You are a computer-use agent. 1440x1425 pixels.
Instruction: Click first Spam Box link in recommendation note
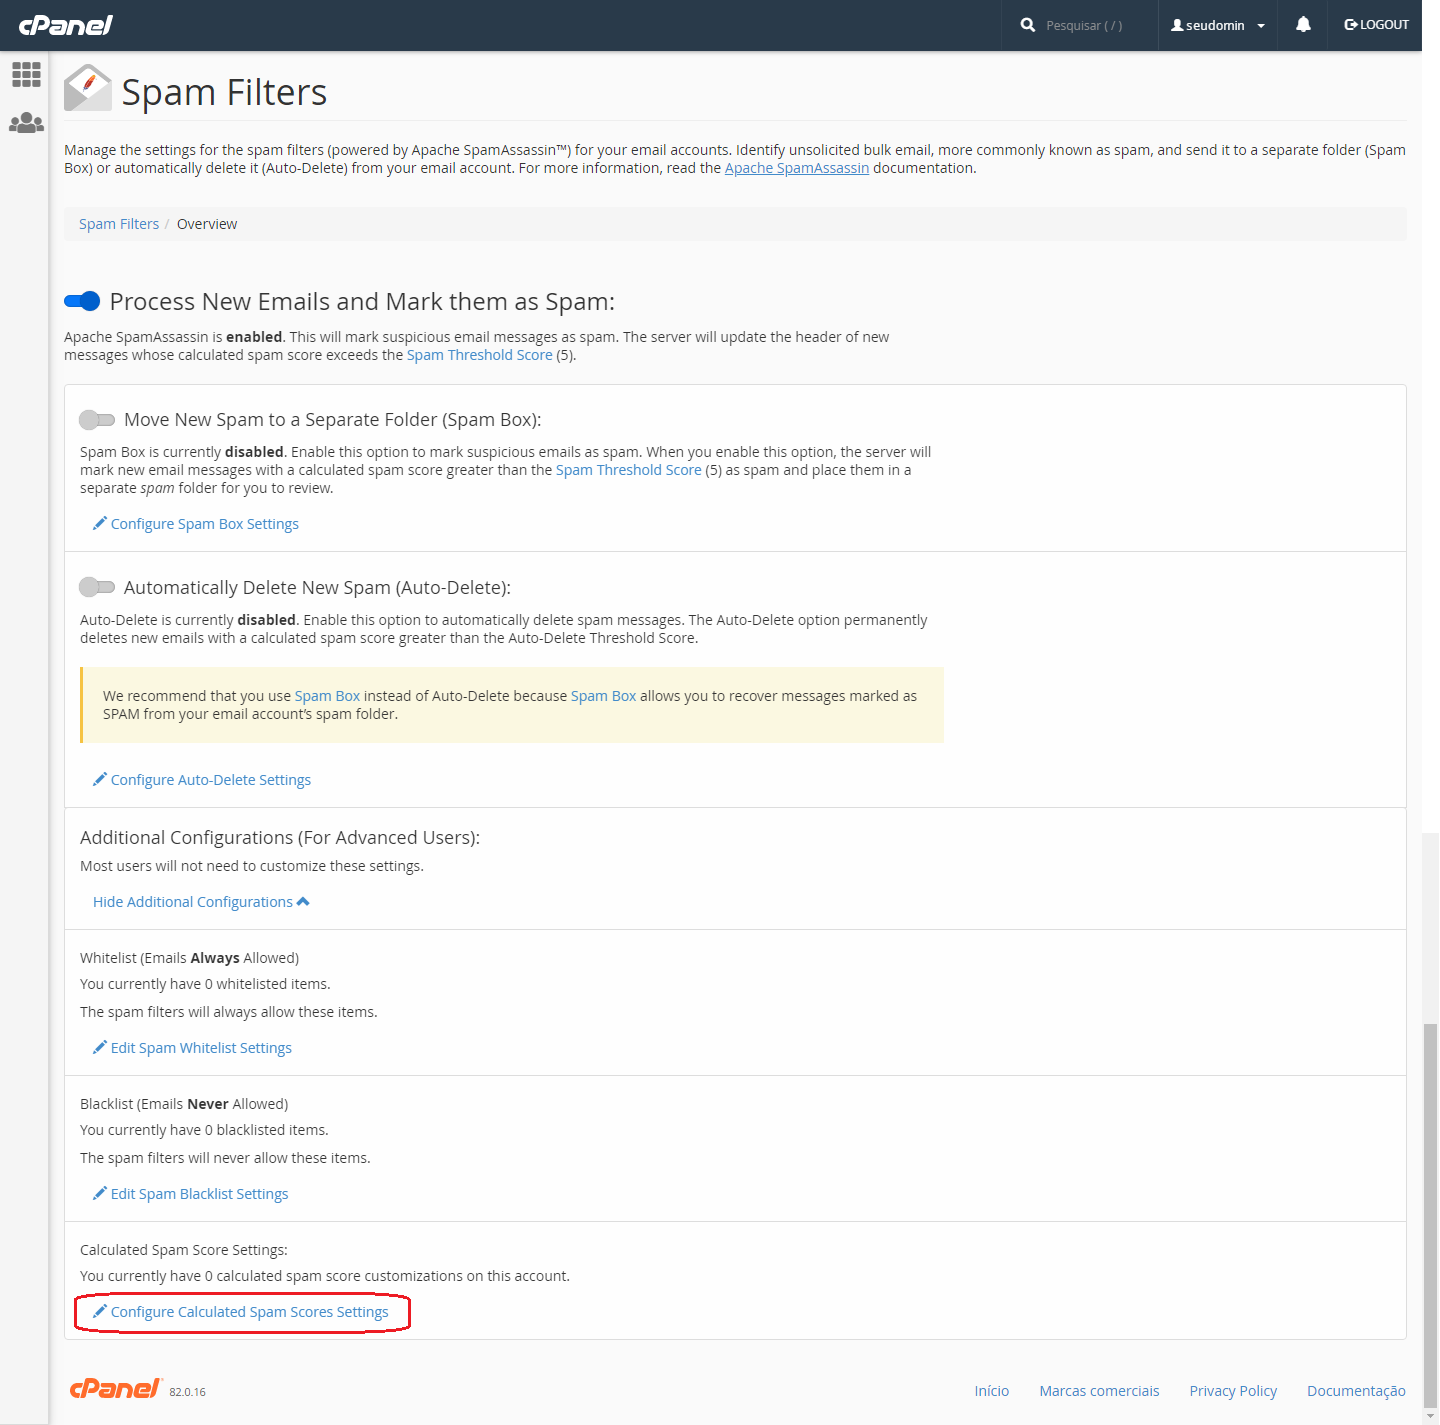[327, 696]
